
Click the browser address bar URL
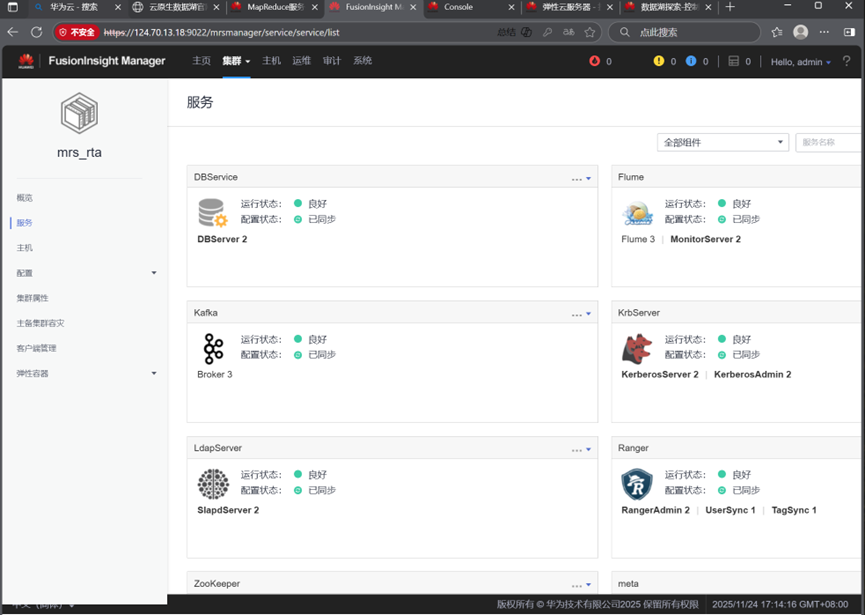[x=222, y=33]
